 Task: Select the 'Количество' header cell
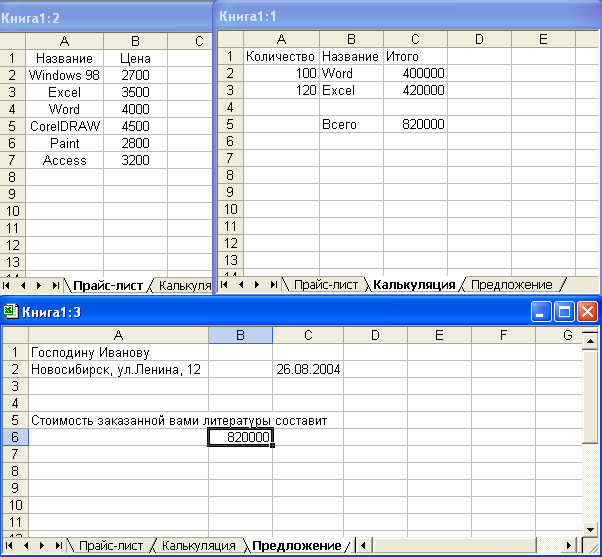tap(281, 56)
